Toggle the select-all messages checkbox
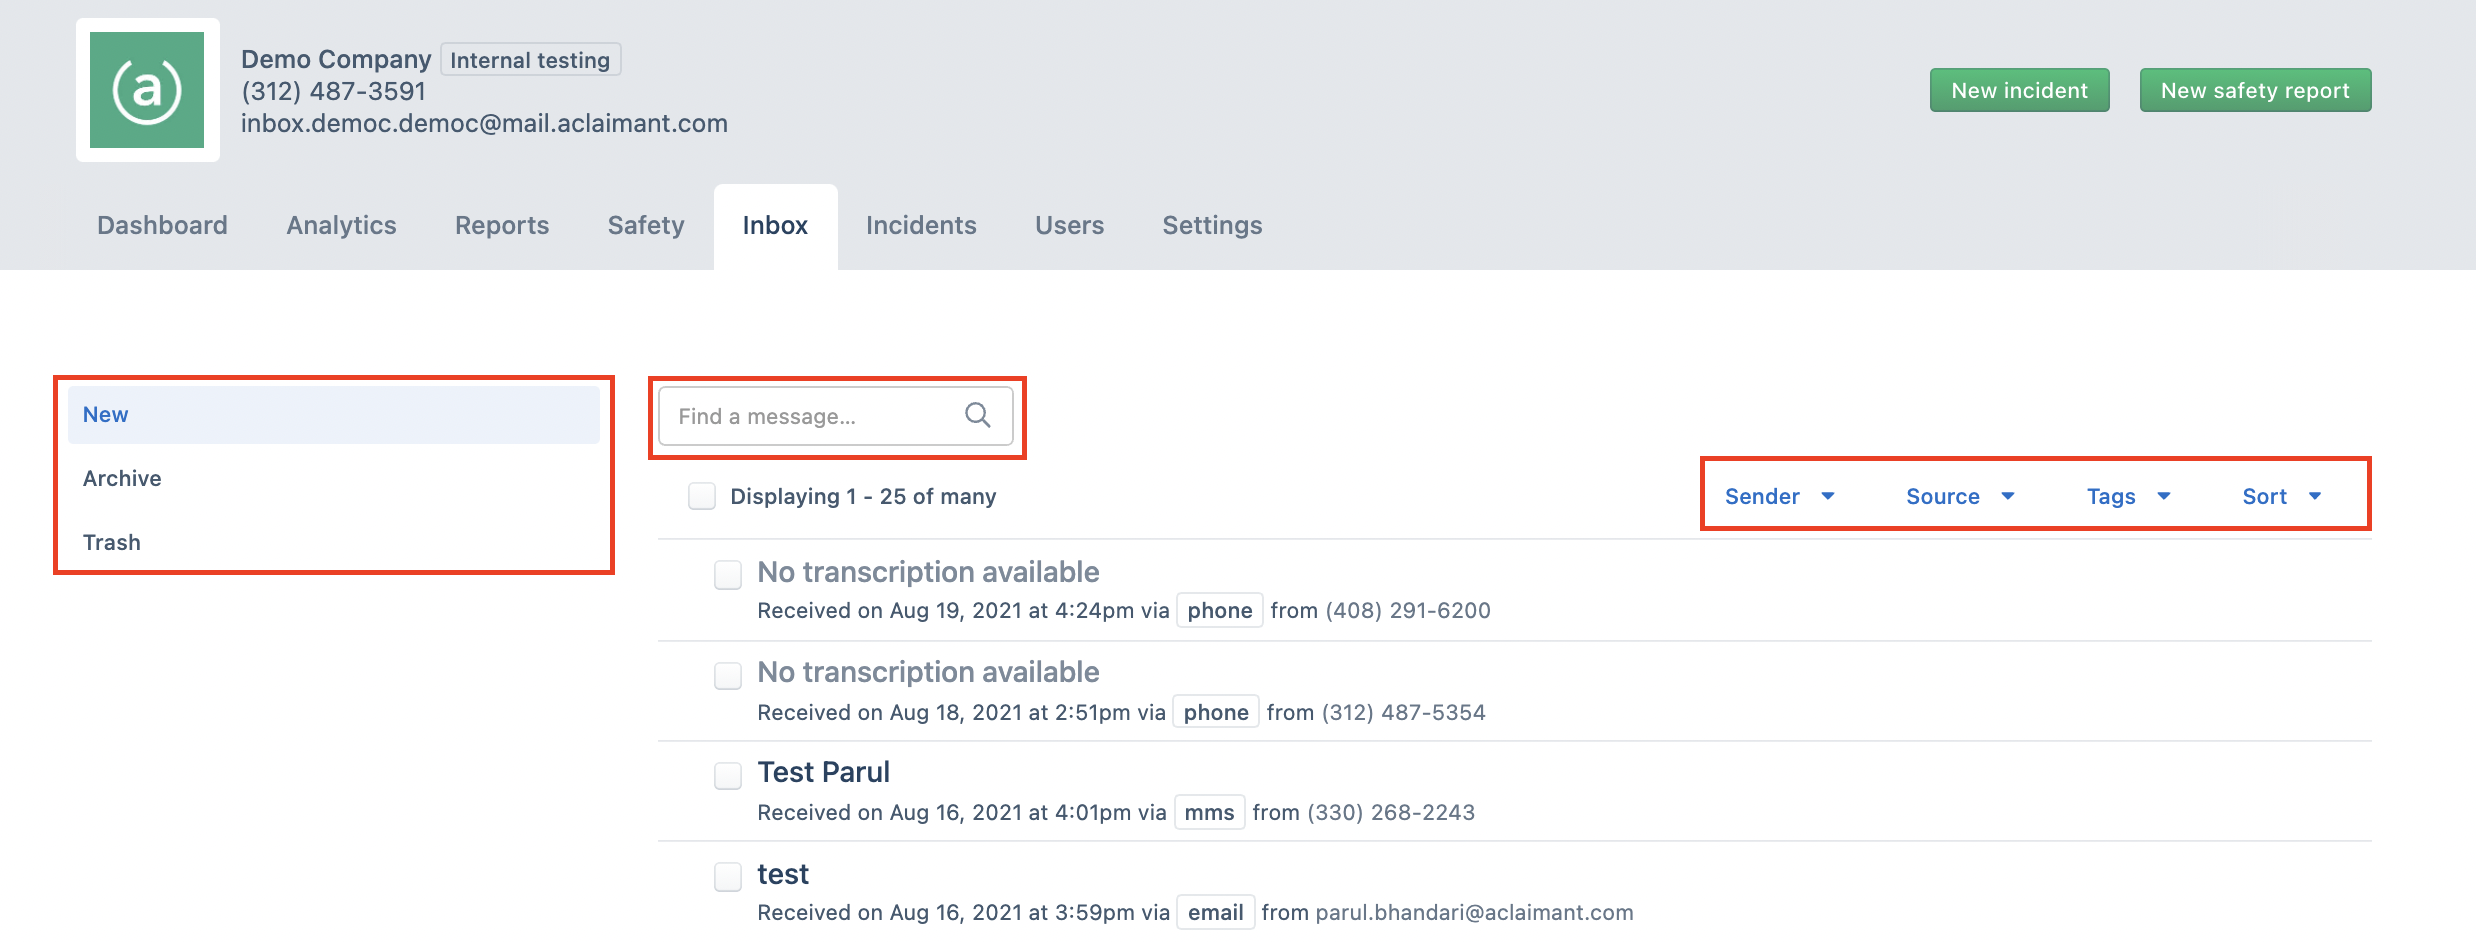2476x942 pixels. point(702,496)
